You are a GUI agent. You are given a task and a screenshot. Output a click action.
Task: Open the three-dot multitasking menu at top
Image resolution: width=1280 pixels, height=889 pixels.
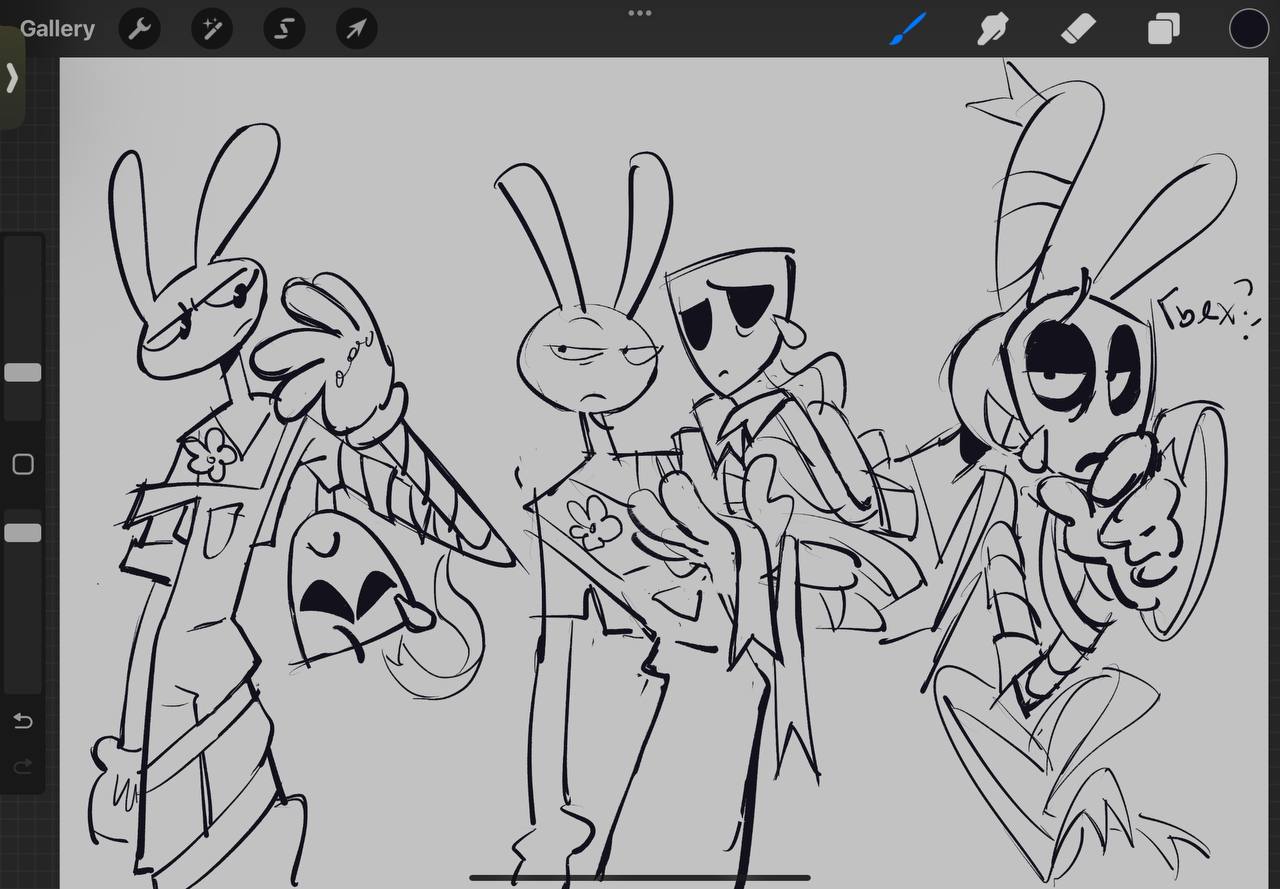point(640,13)
